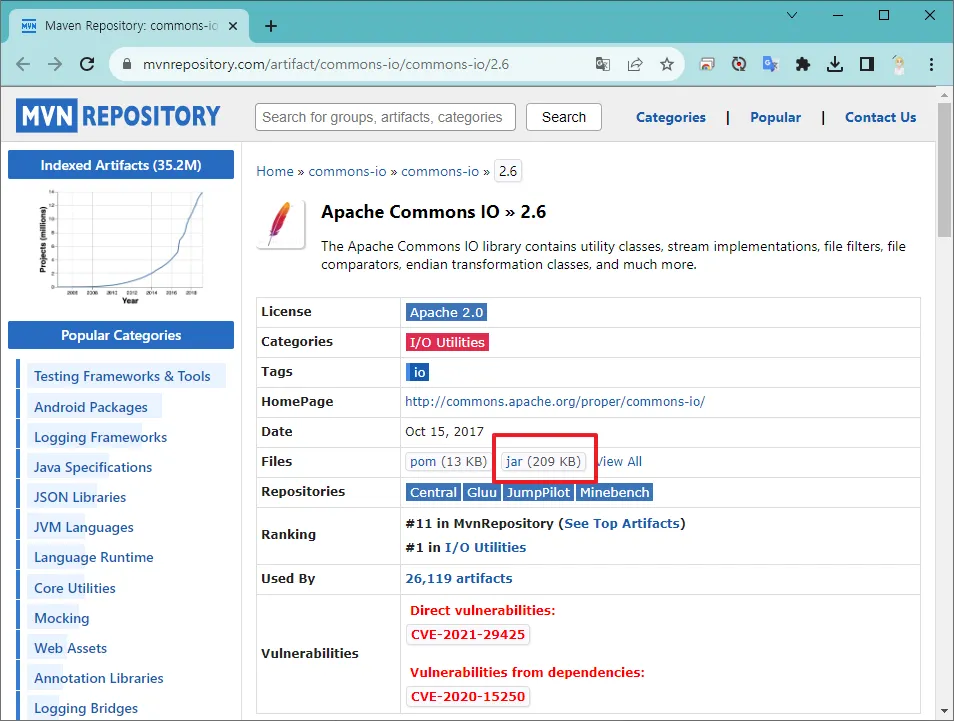Open the commons.apache.org homepage link

tap(555, 402)
